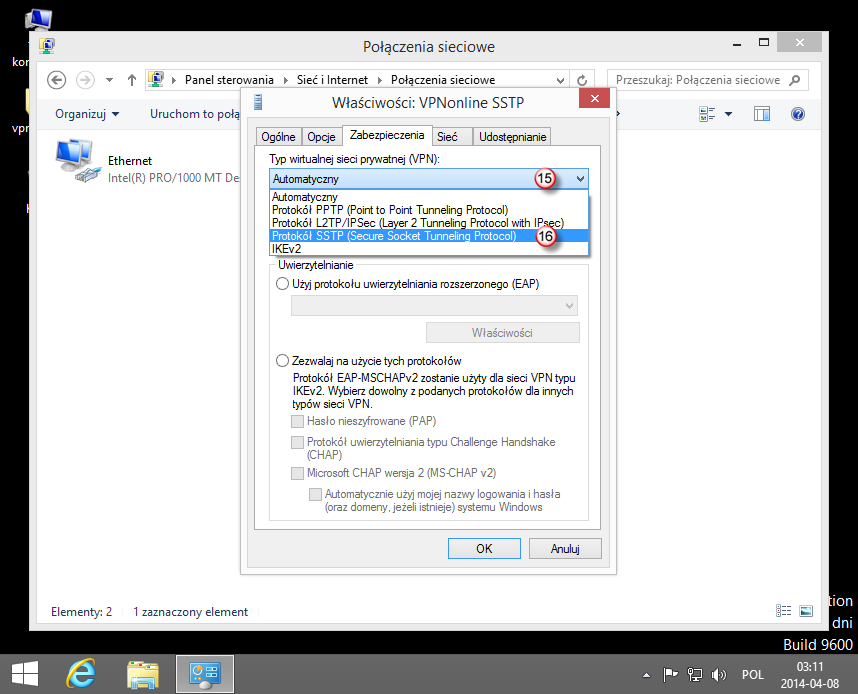Select Użyj protokołu uwierzytelniania rozszerzonego (EAP) radio
Viewport: 858px width, 694px height.
click(x=282, y=284)
